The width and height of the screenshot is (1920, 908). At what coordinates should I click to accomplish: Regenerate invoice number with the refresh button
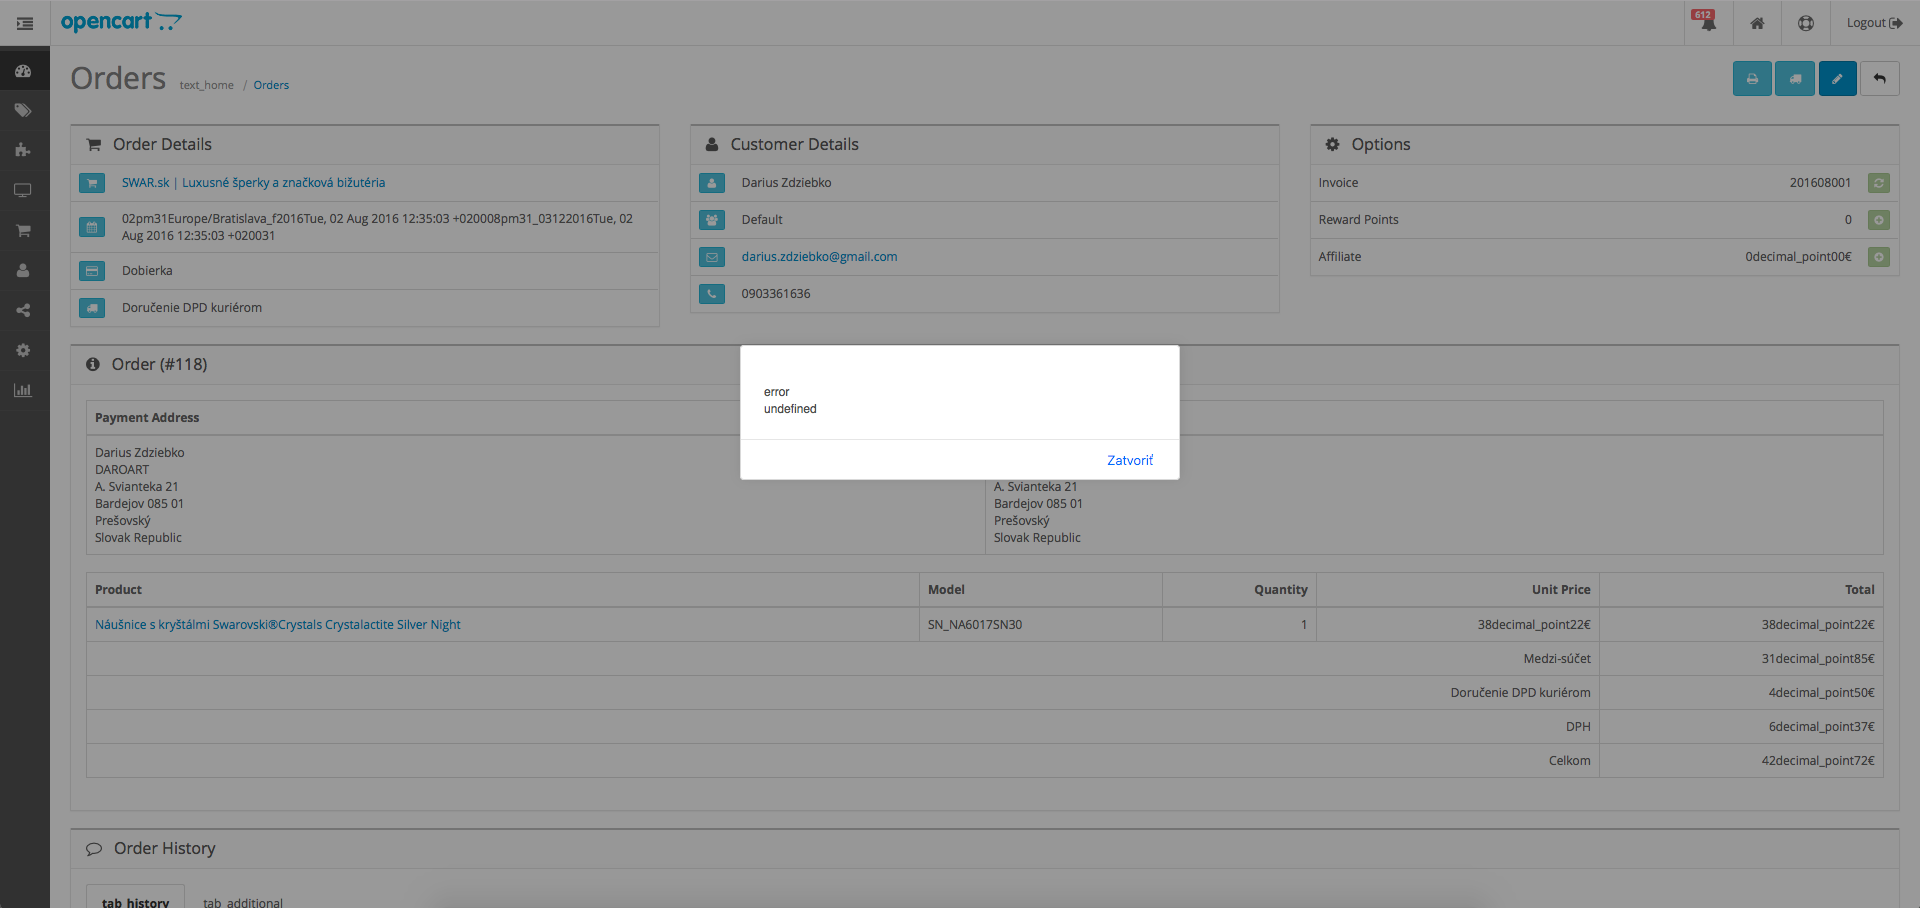coord(1879,183)
